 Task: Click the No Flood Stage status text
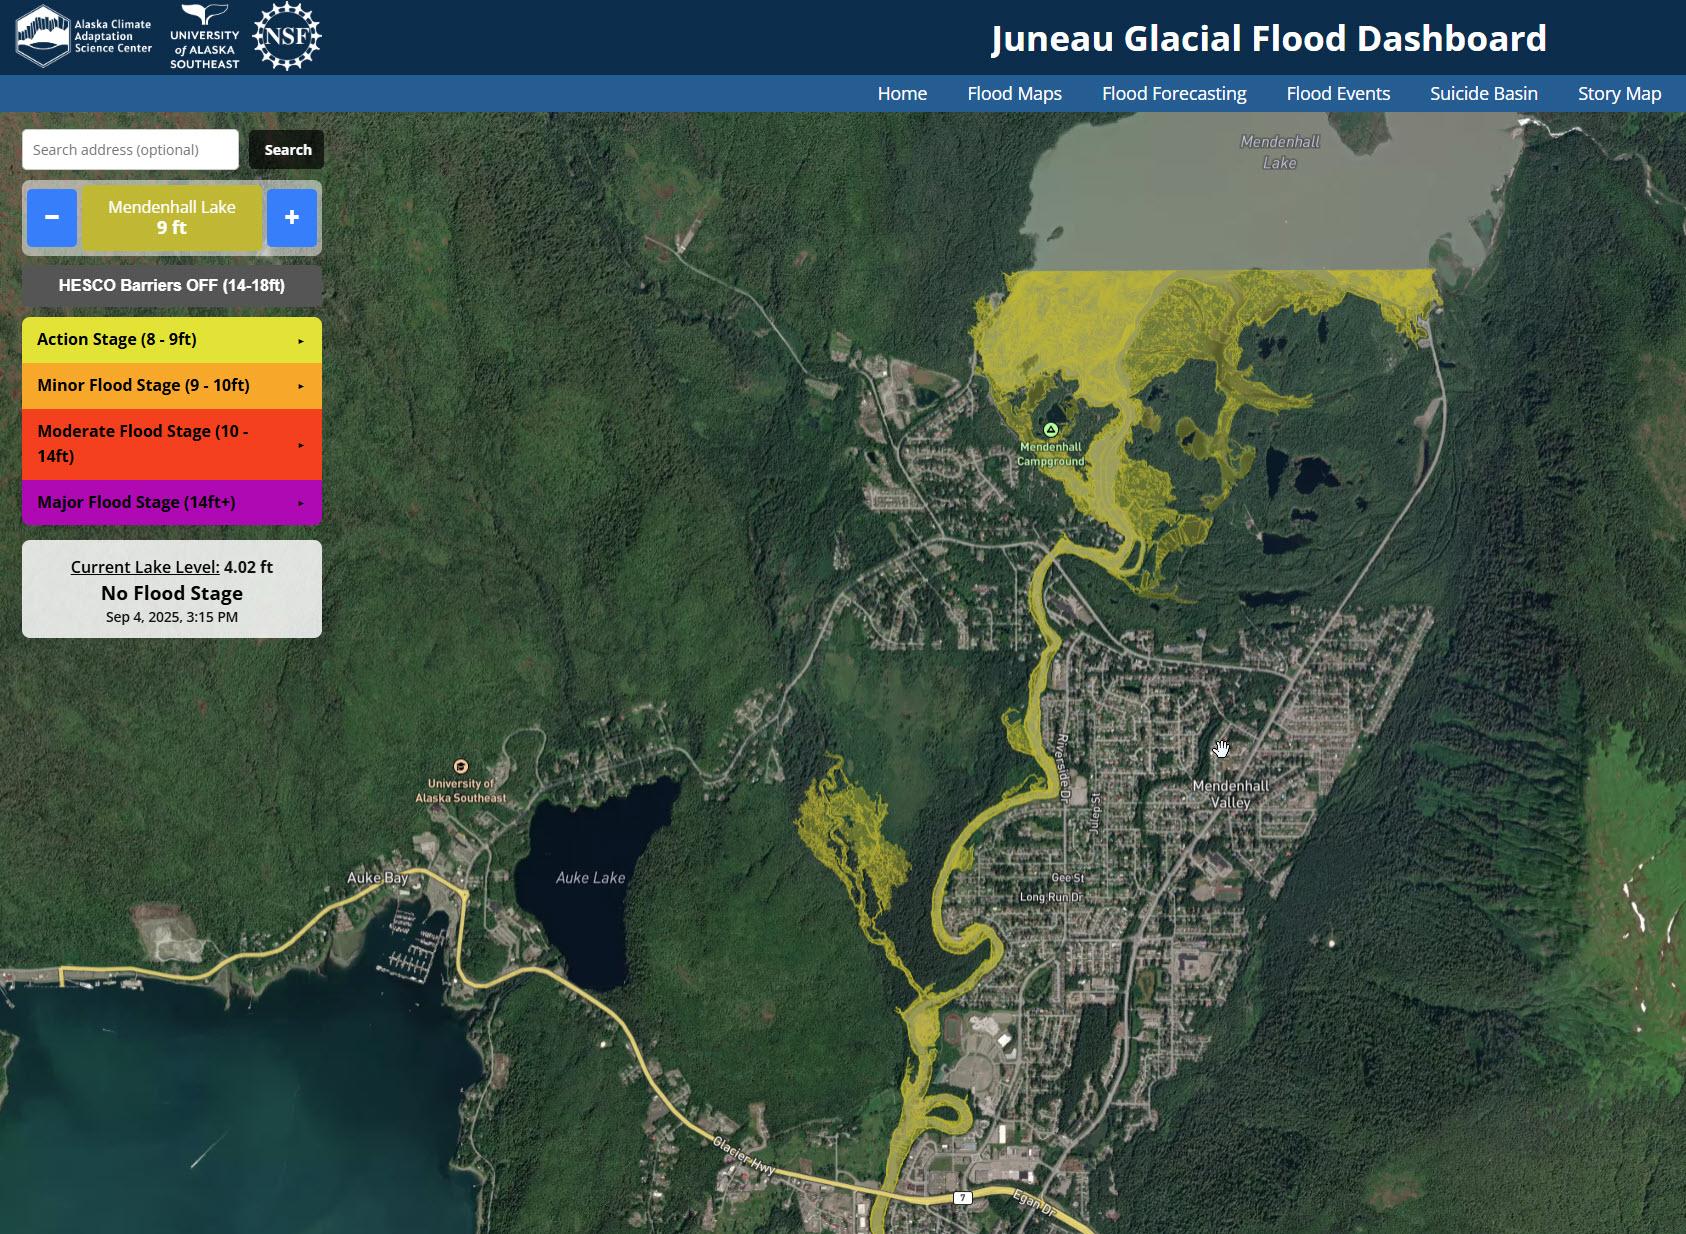click(172, 593)
